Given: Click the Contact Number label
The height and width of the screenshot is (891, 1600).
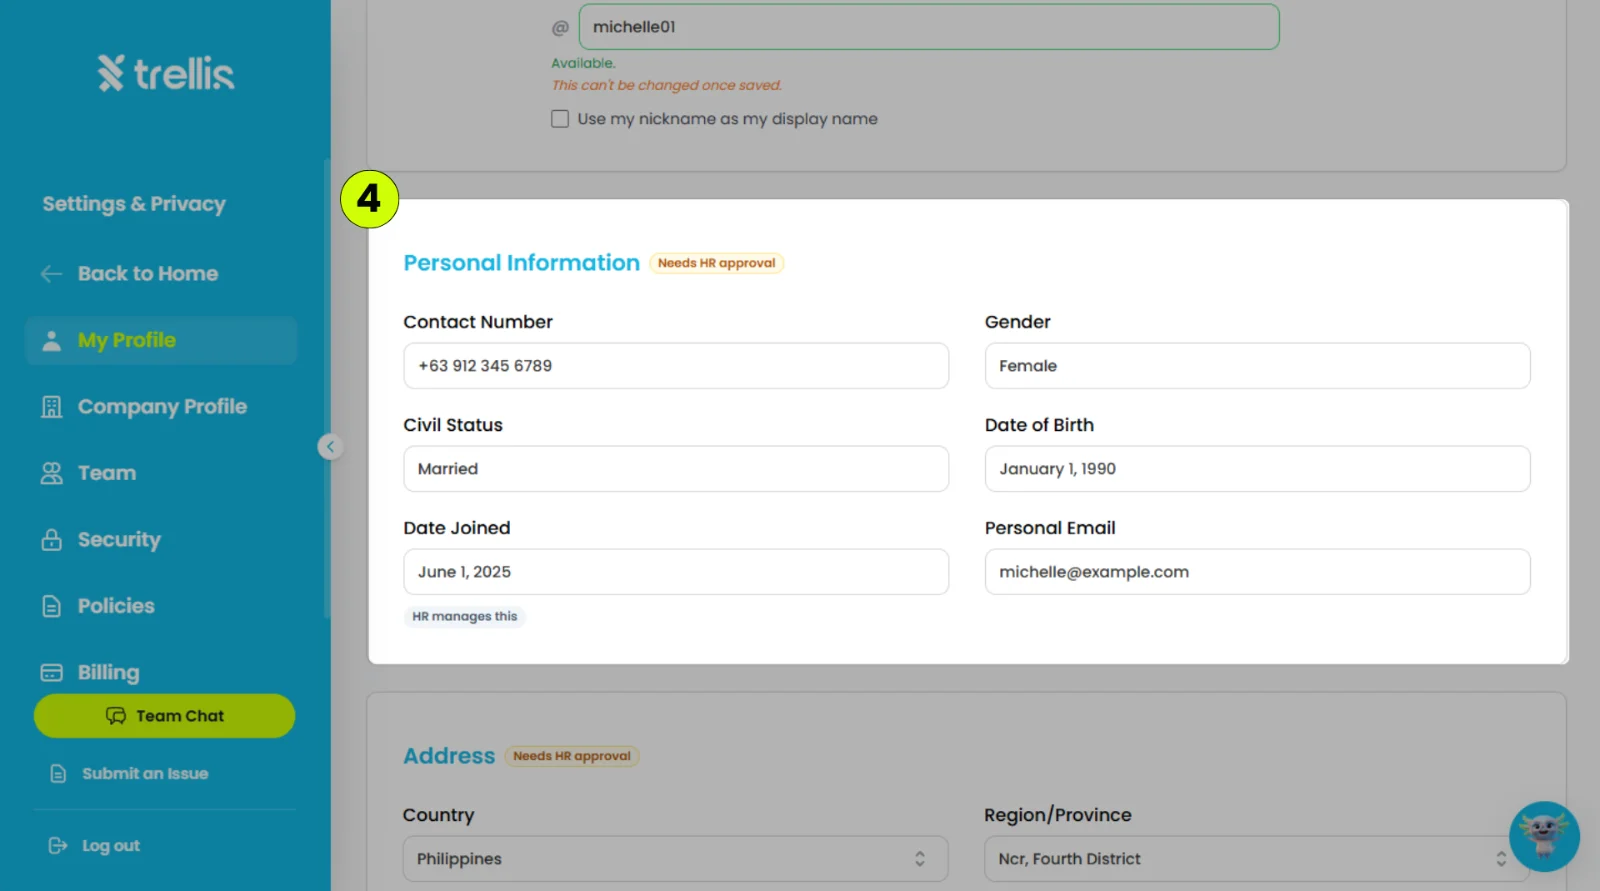Looking at the screenshot, I should [478, 322].
